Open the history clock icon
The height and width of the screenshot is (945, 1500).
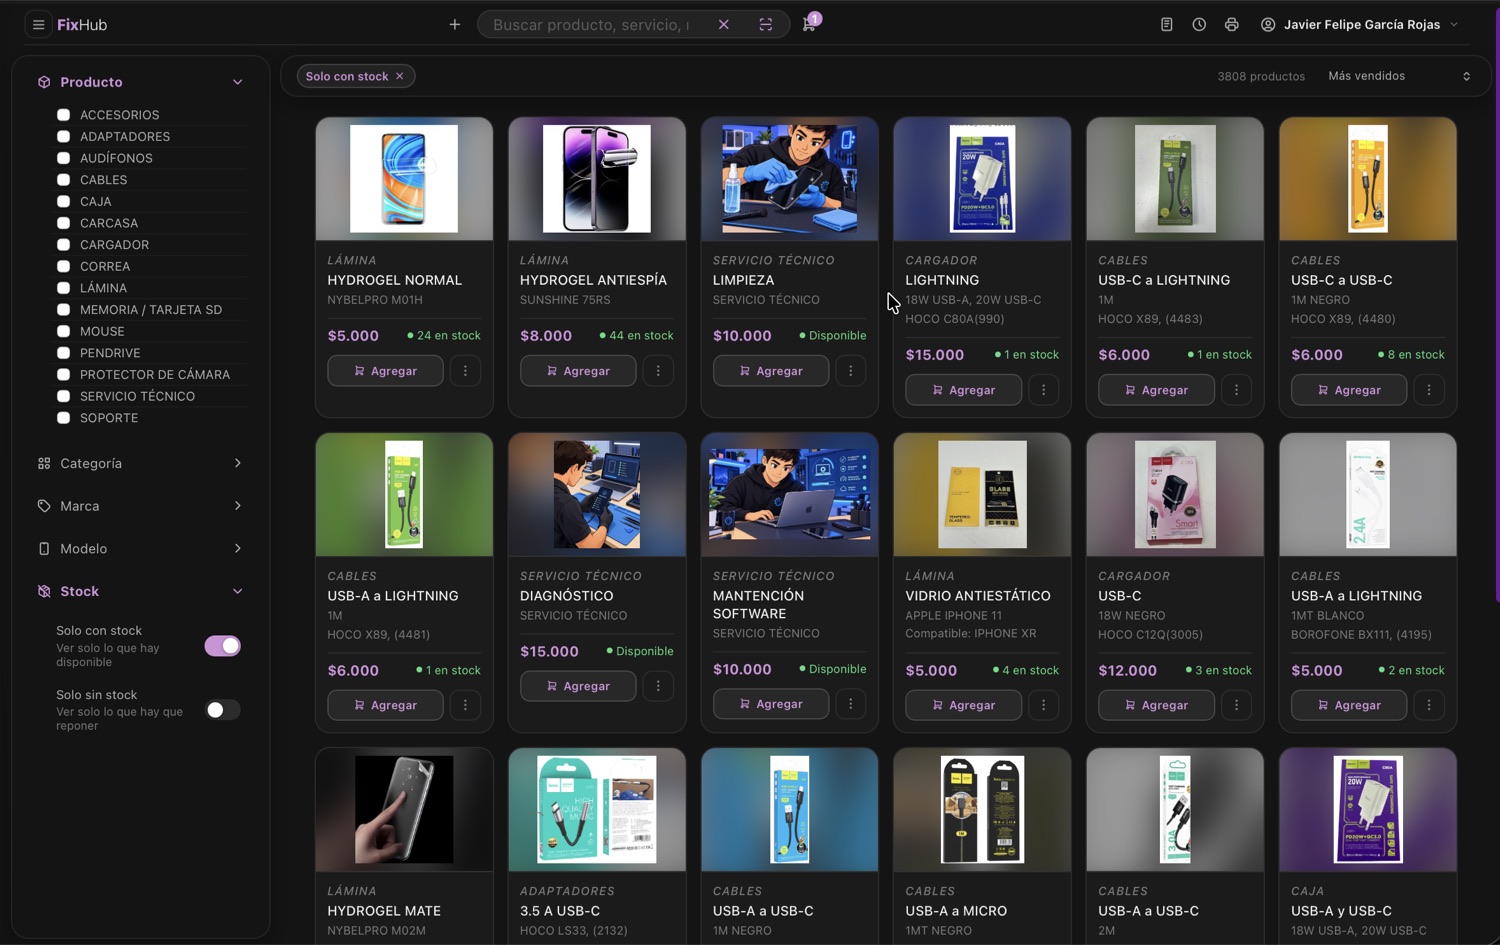1199,25
